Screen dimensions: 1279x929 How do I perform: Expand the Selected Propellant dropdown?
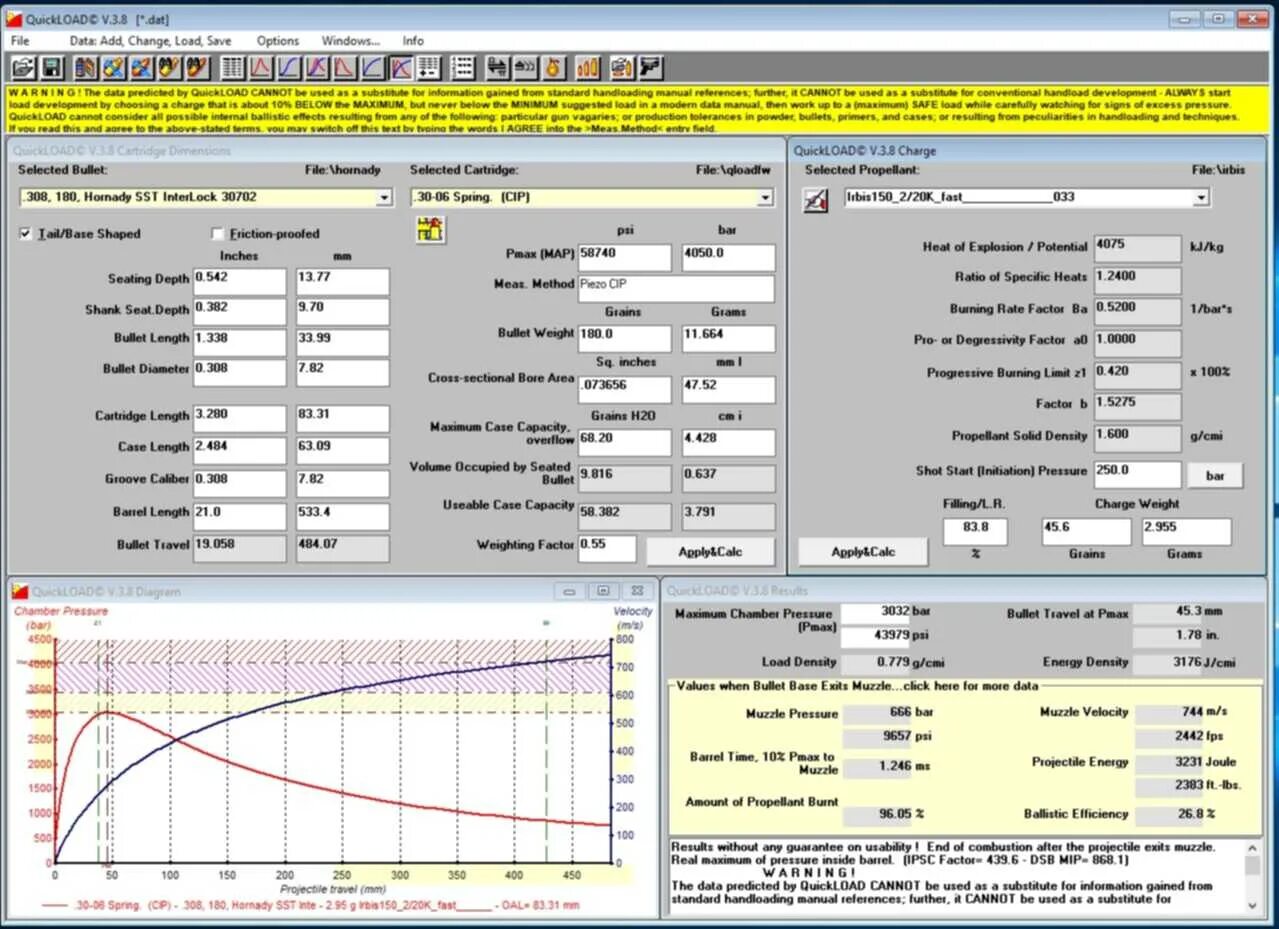click(x=1201, y=198)
